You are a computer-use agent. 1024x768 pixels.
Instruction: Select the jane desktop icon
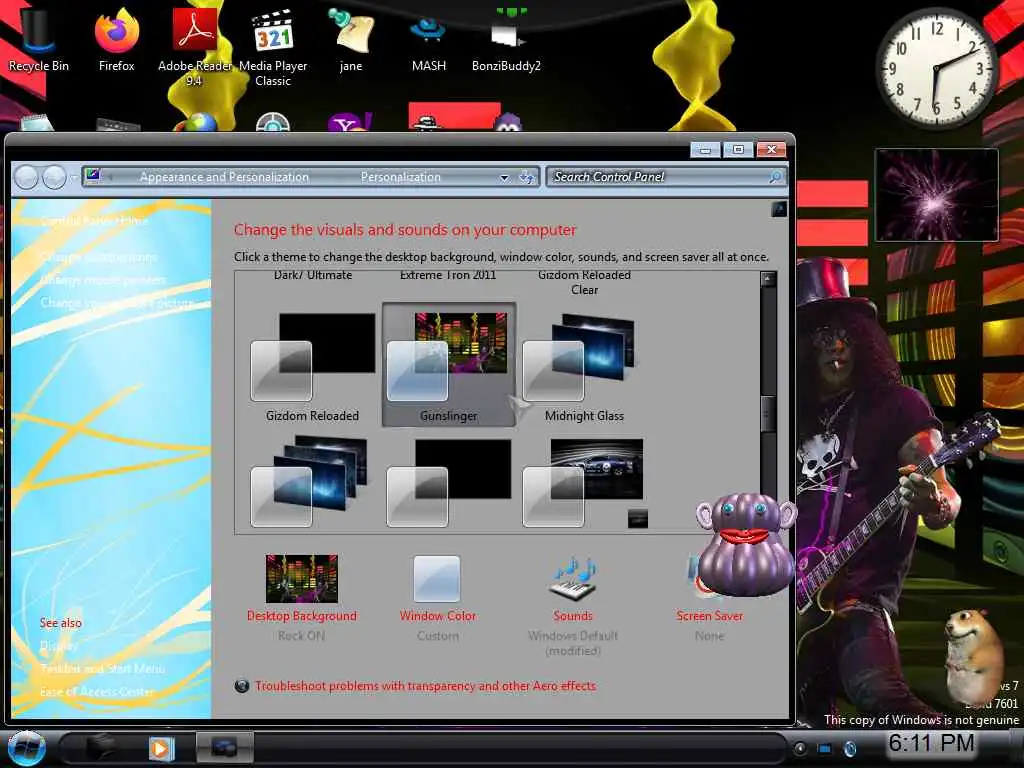tap(351, 39)
